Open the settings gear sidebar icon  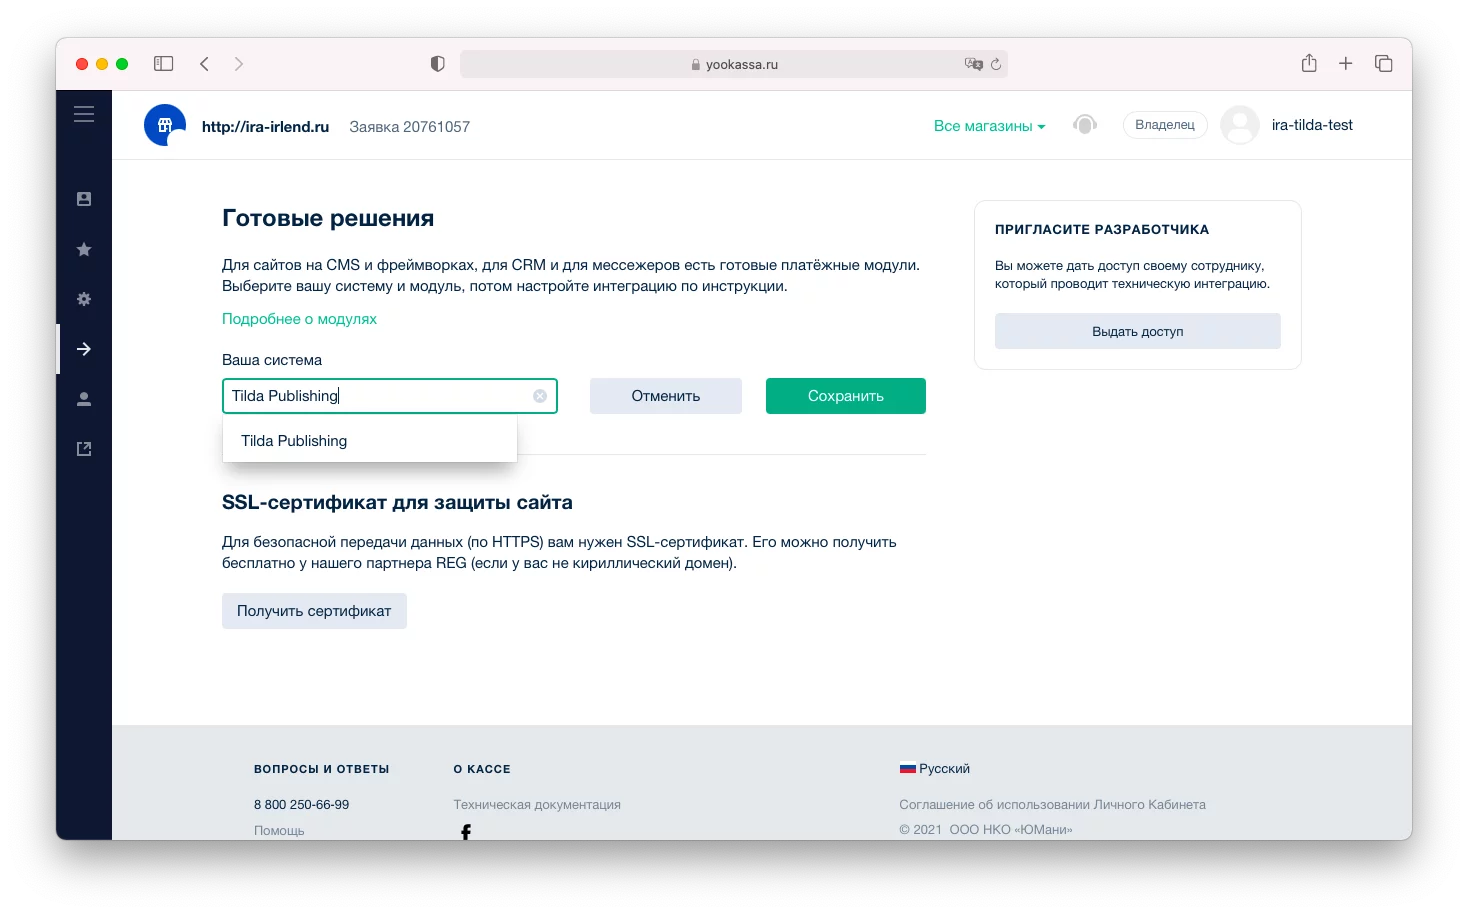tap(84, 299)
